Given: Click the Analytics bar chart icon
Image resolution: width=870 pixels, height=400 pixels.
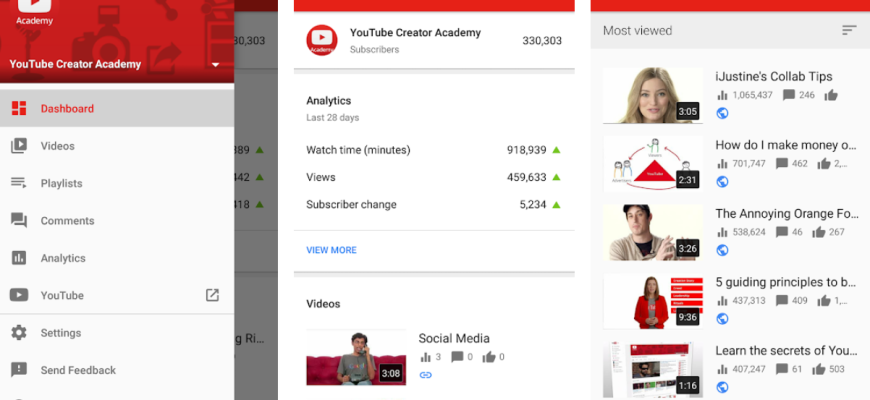Looking at the screenshot, I should (18, 258).
